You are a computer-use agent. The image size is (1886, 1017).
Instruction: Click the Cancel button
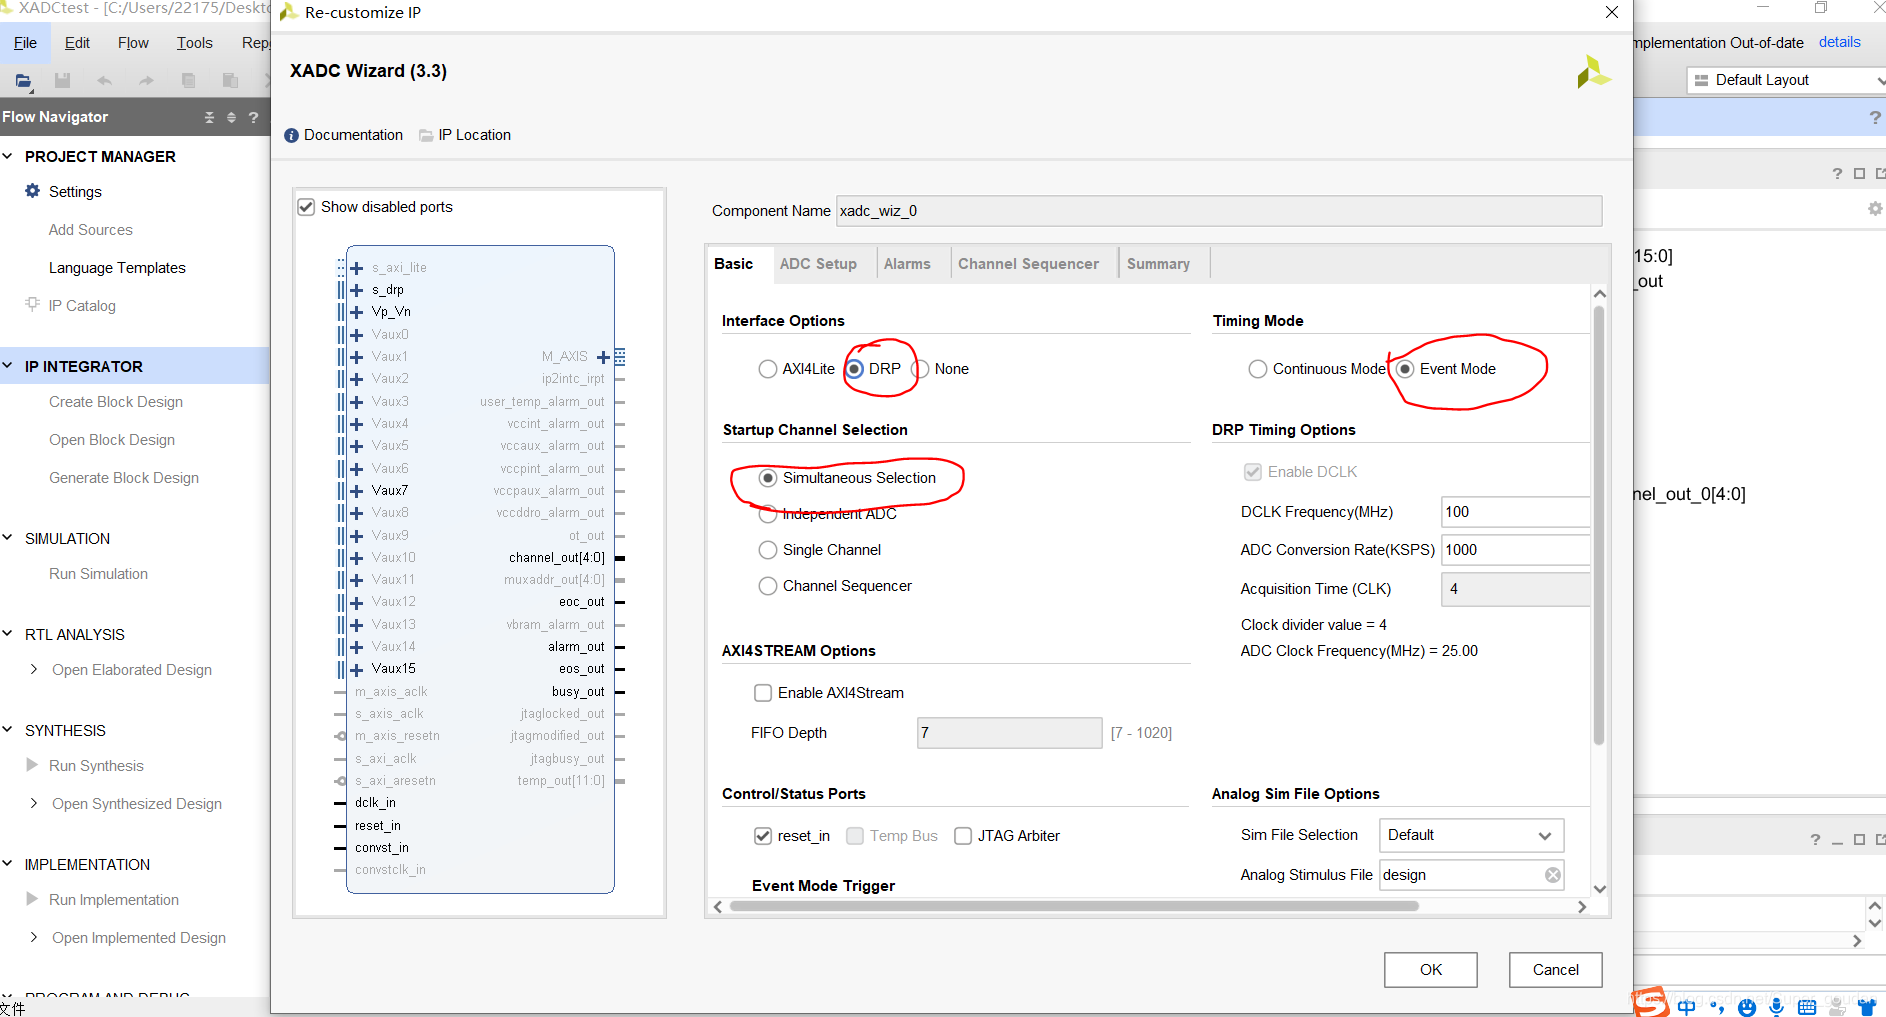1556,970
